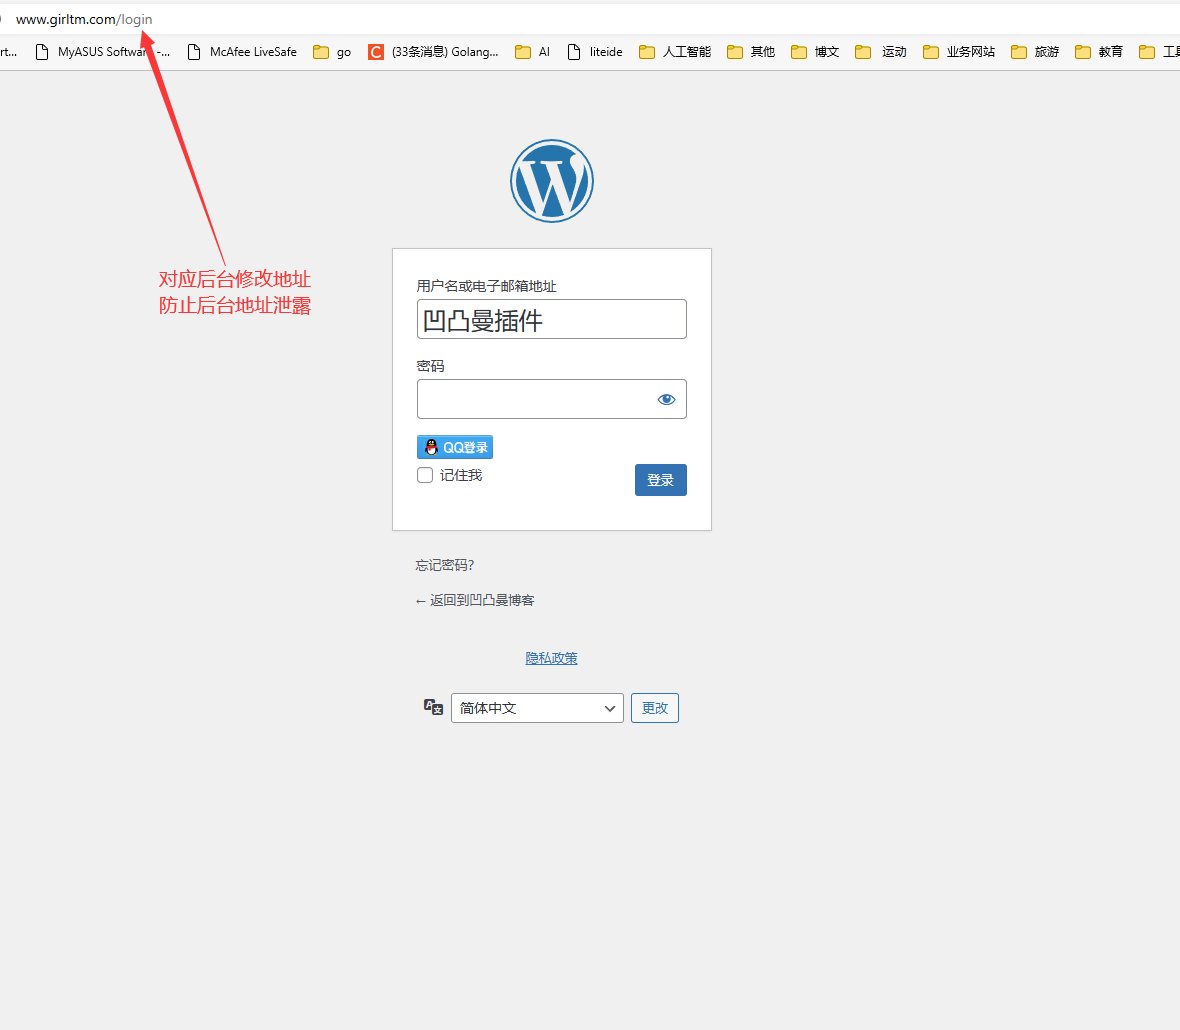The width and height of the screenshot is (1180, 1030).
Task: Click the QQ登录 penguin button
Action: click(455, 447)
